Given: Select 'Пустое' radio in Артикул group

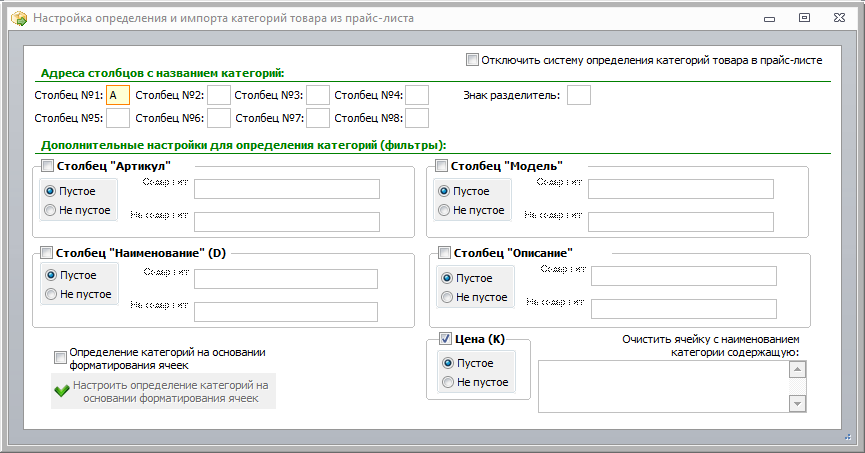Looking at the screenshot, I should (x=50, y=191).
